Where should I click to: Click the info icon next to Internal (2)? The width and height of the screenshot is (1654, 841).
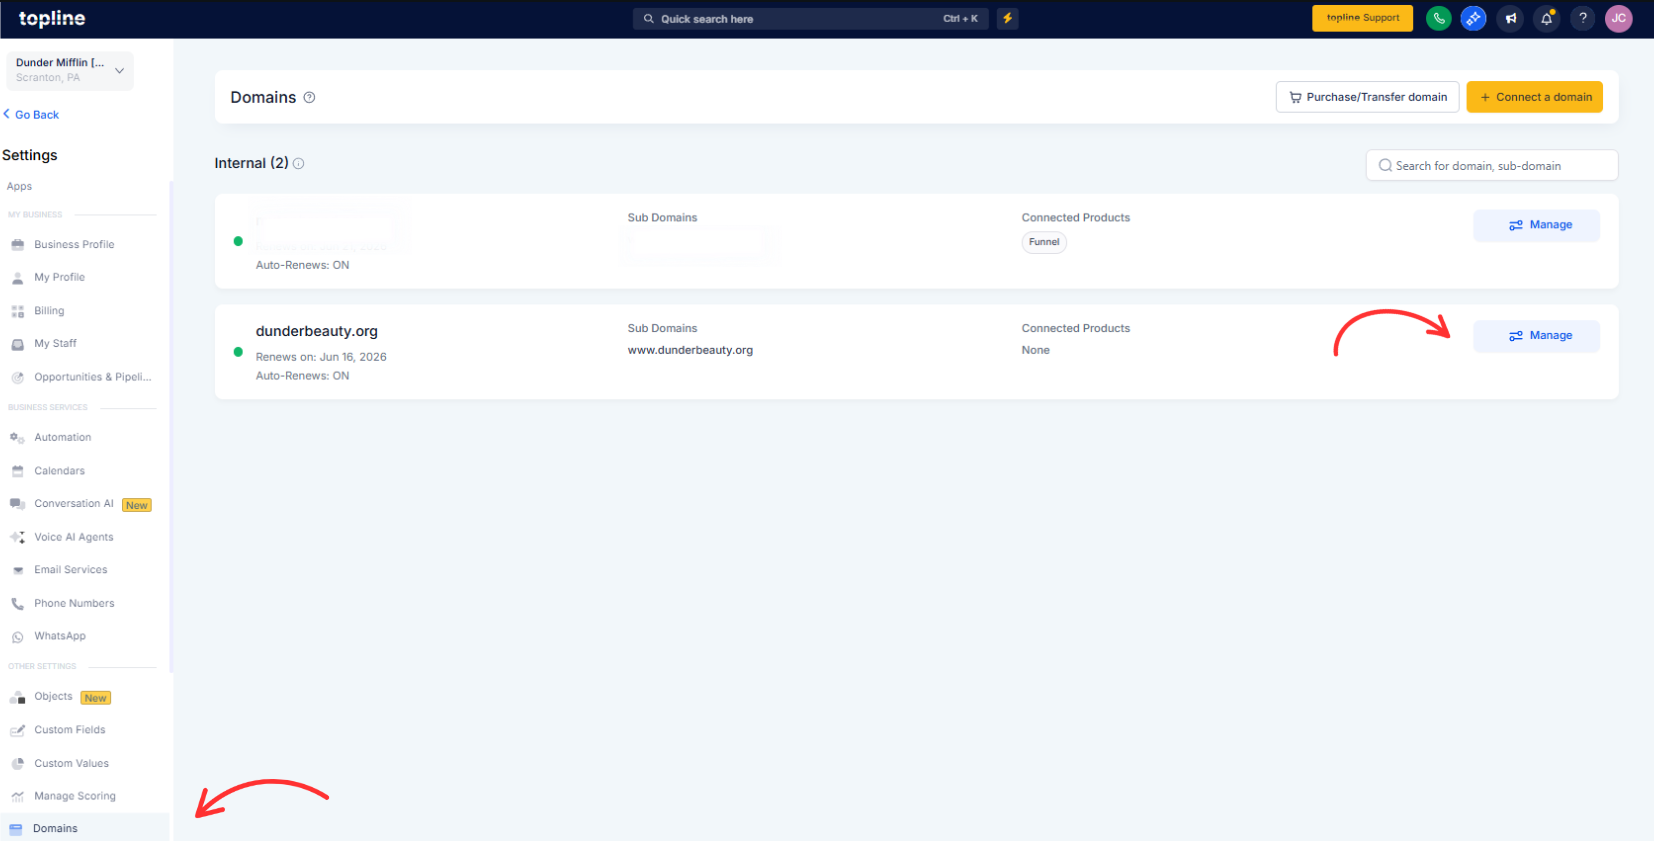299,164
